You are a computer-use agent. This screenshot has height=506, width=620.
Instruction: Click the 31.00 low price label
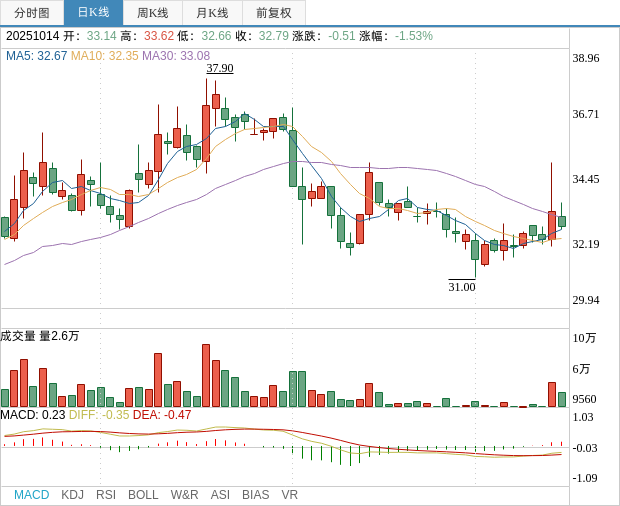coord(462,287)
